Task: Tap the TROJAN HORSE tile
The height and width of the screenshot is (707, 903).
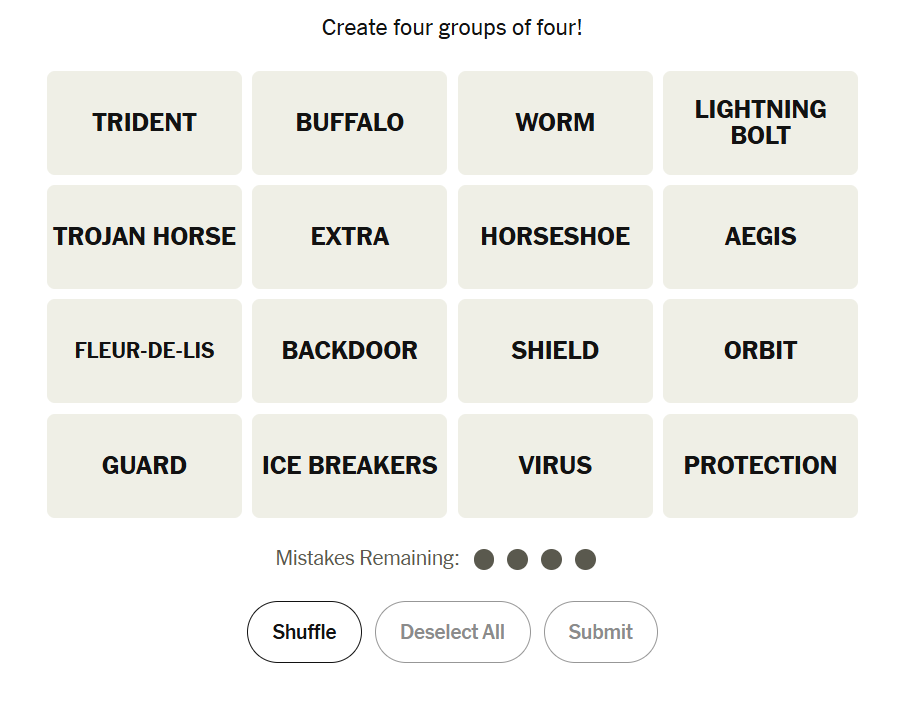Action: pyautogui.click(x=144, y=237)
